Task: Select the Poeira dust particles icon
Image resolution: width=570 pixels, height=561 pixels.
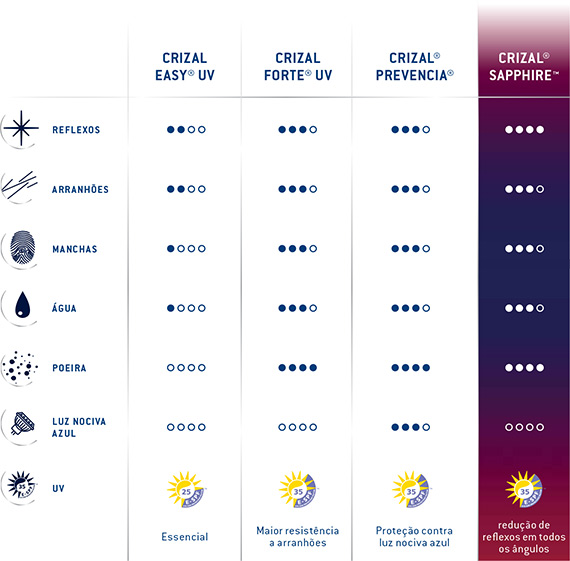Action: coord(20,368)
